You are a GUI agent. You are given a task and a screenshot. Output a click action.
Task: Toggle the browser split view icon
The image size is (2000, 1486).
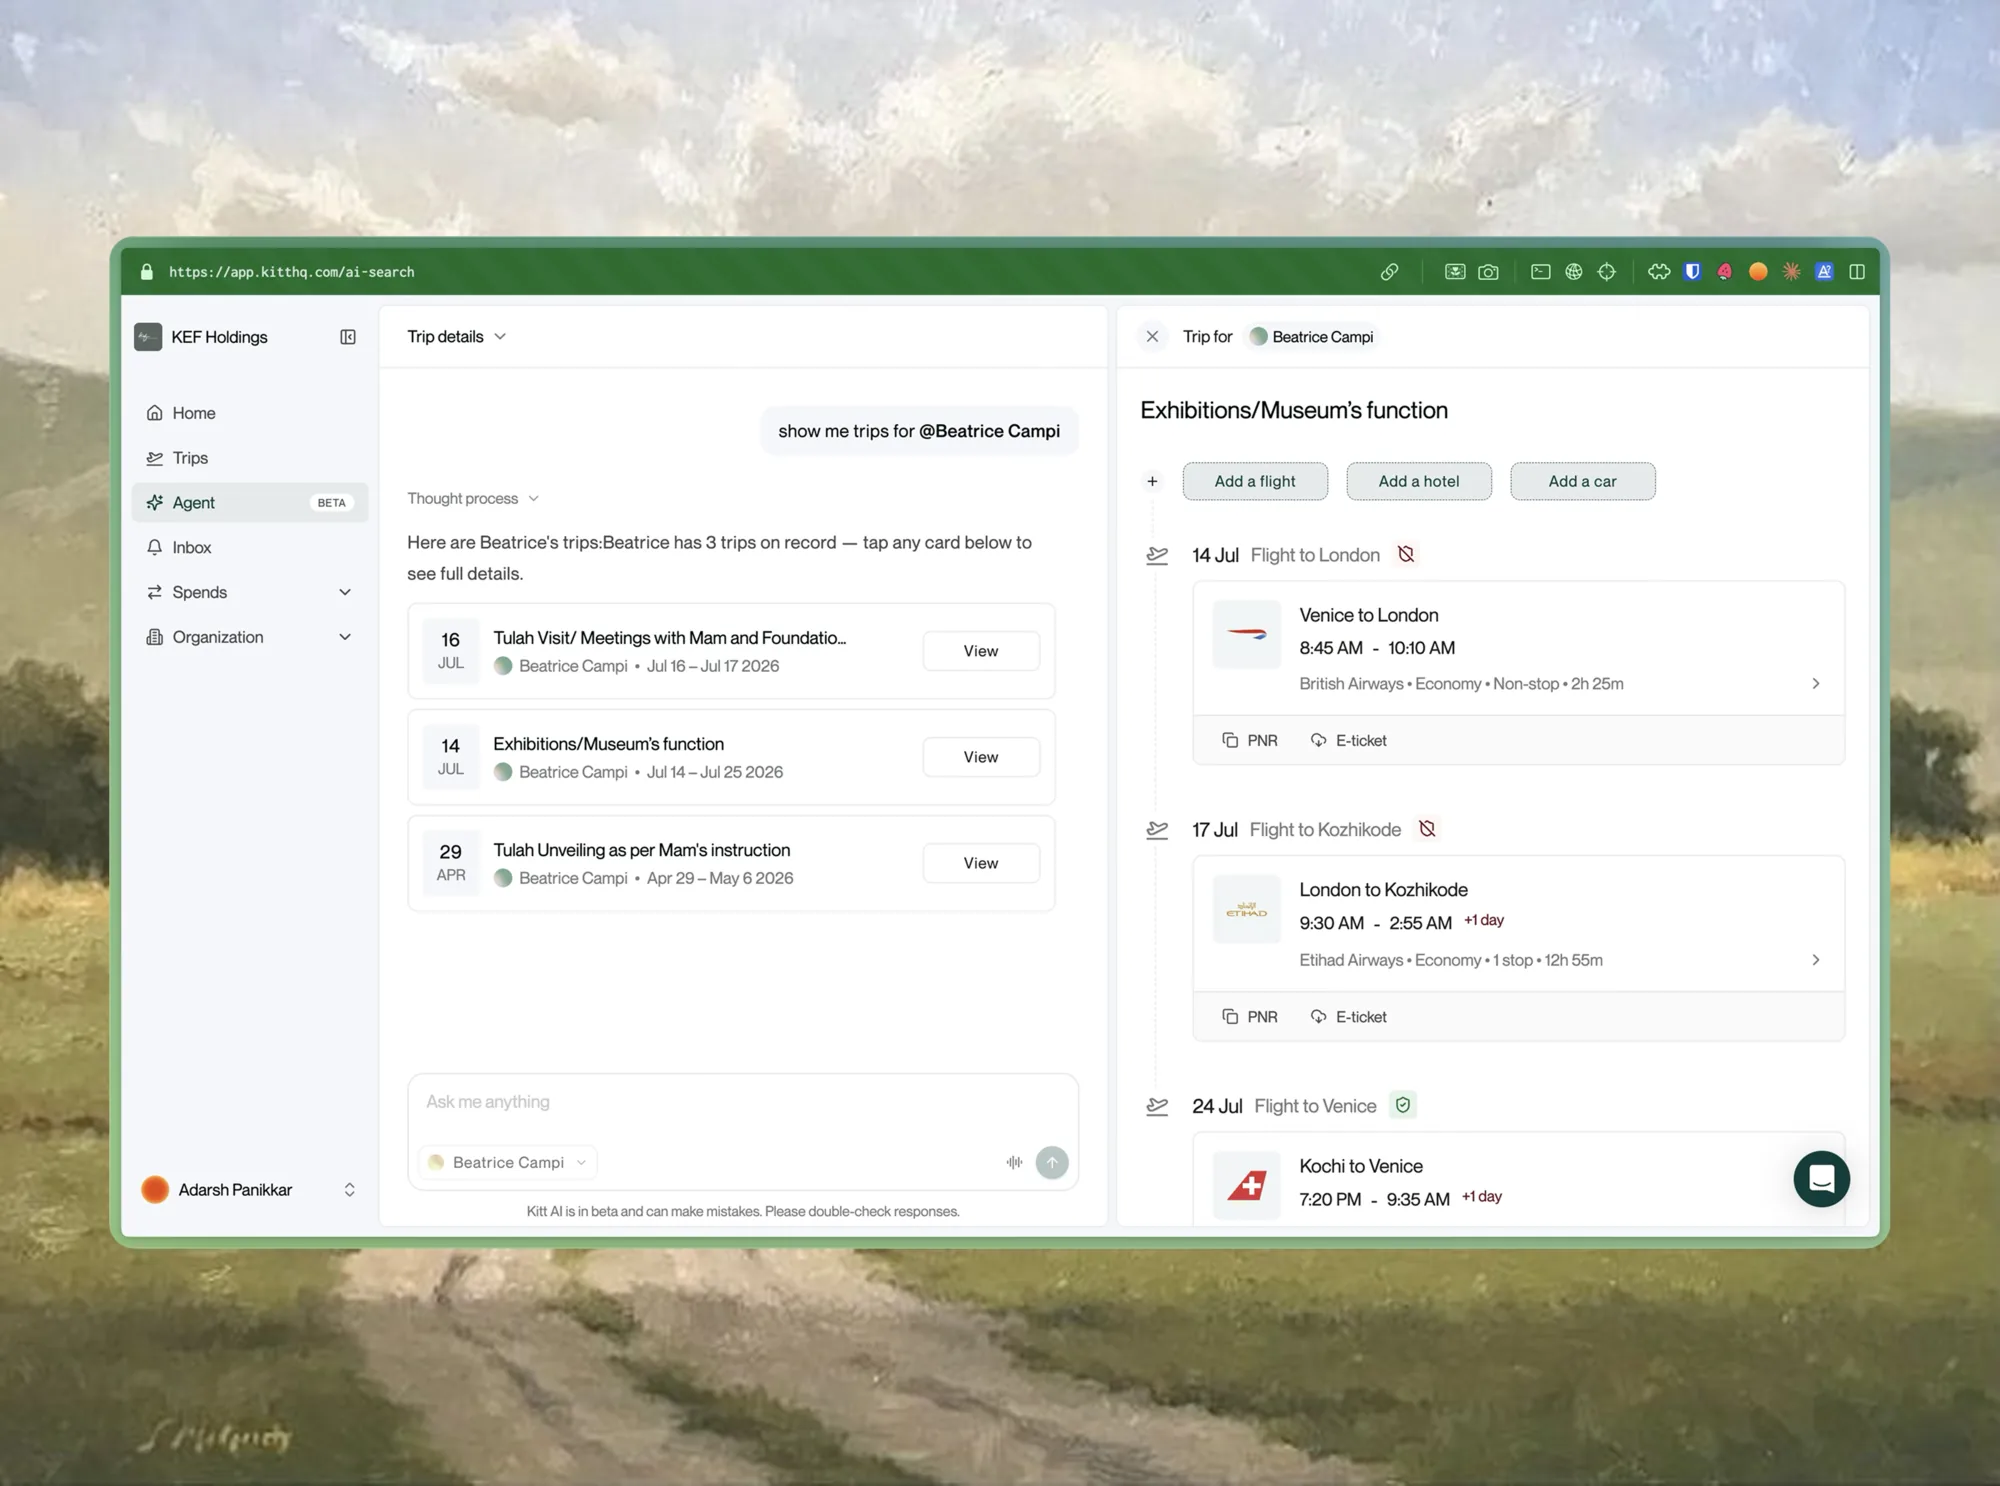1857,272
